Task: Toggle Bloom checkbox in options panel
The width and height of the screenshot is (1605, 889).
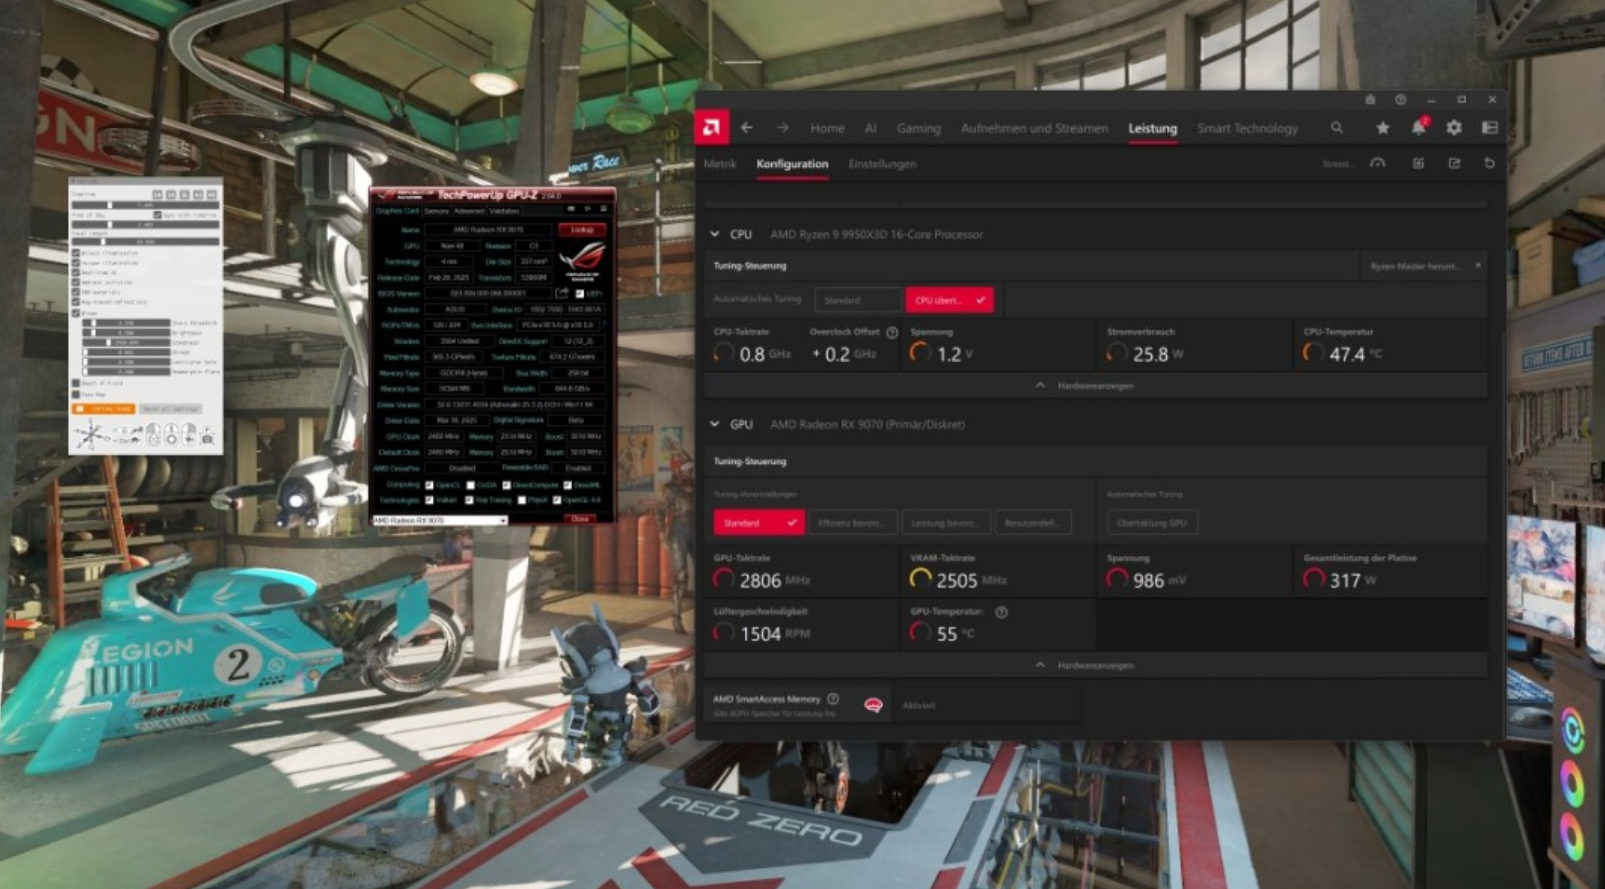Action: (x=76, y=313)
